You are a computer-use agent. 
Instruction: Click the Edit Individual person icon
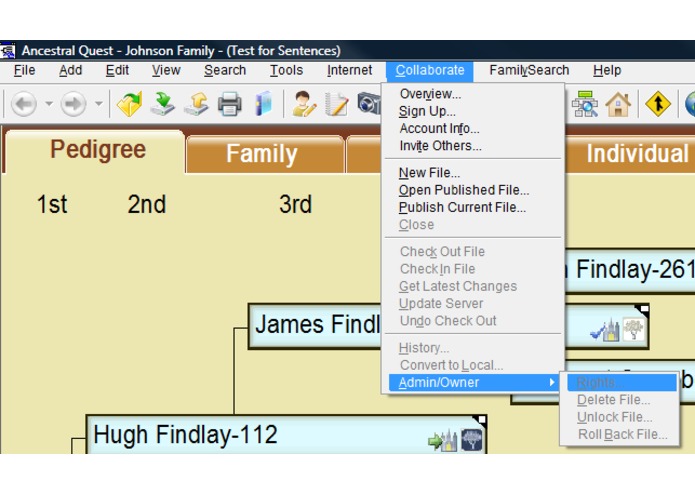click(304, 104)
